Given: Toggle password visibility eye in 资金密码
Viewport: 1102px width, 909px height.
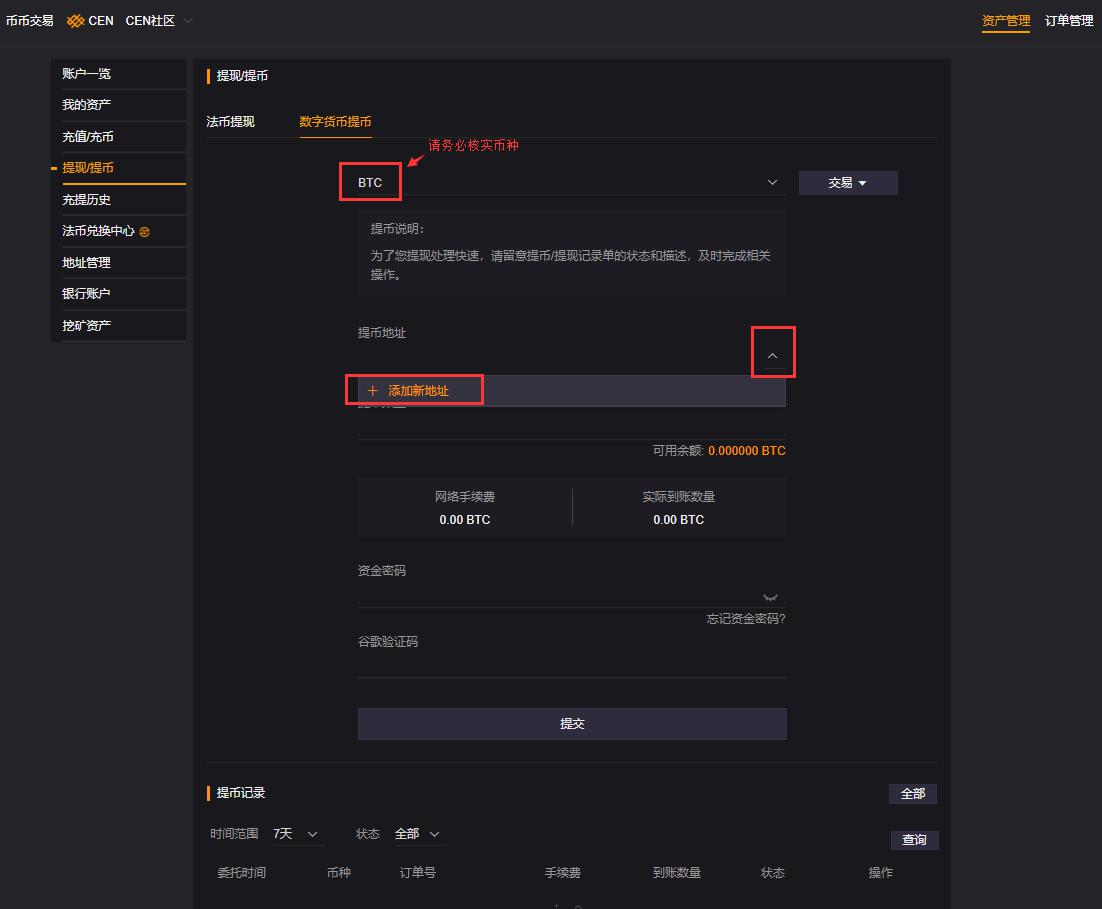Looking at the screenshot, I should (x=770, y=598).
